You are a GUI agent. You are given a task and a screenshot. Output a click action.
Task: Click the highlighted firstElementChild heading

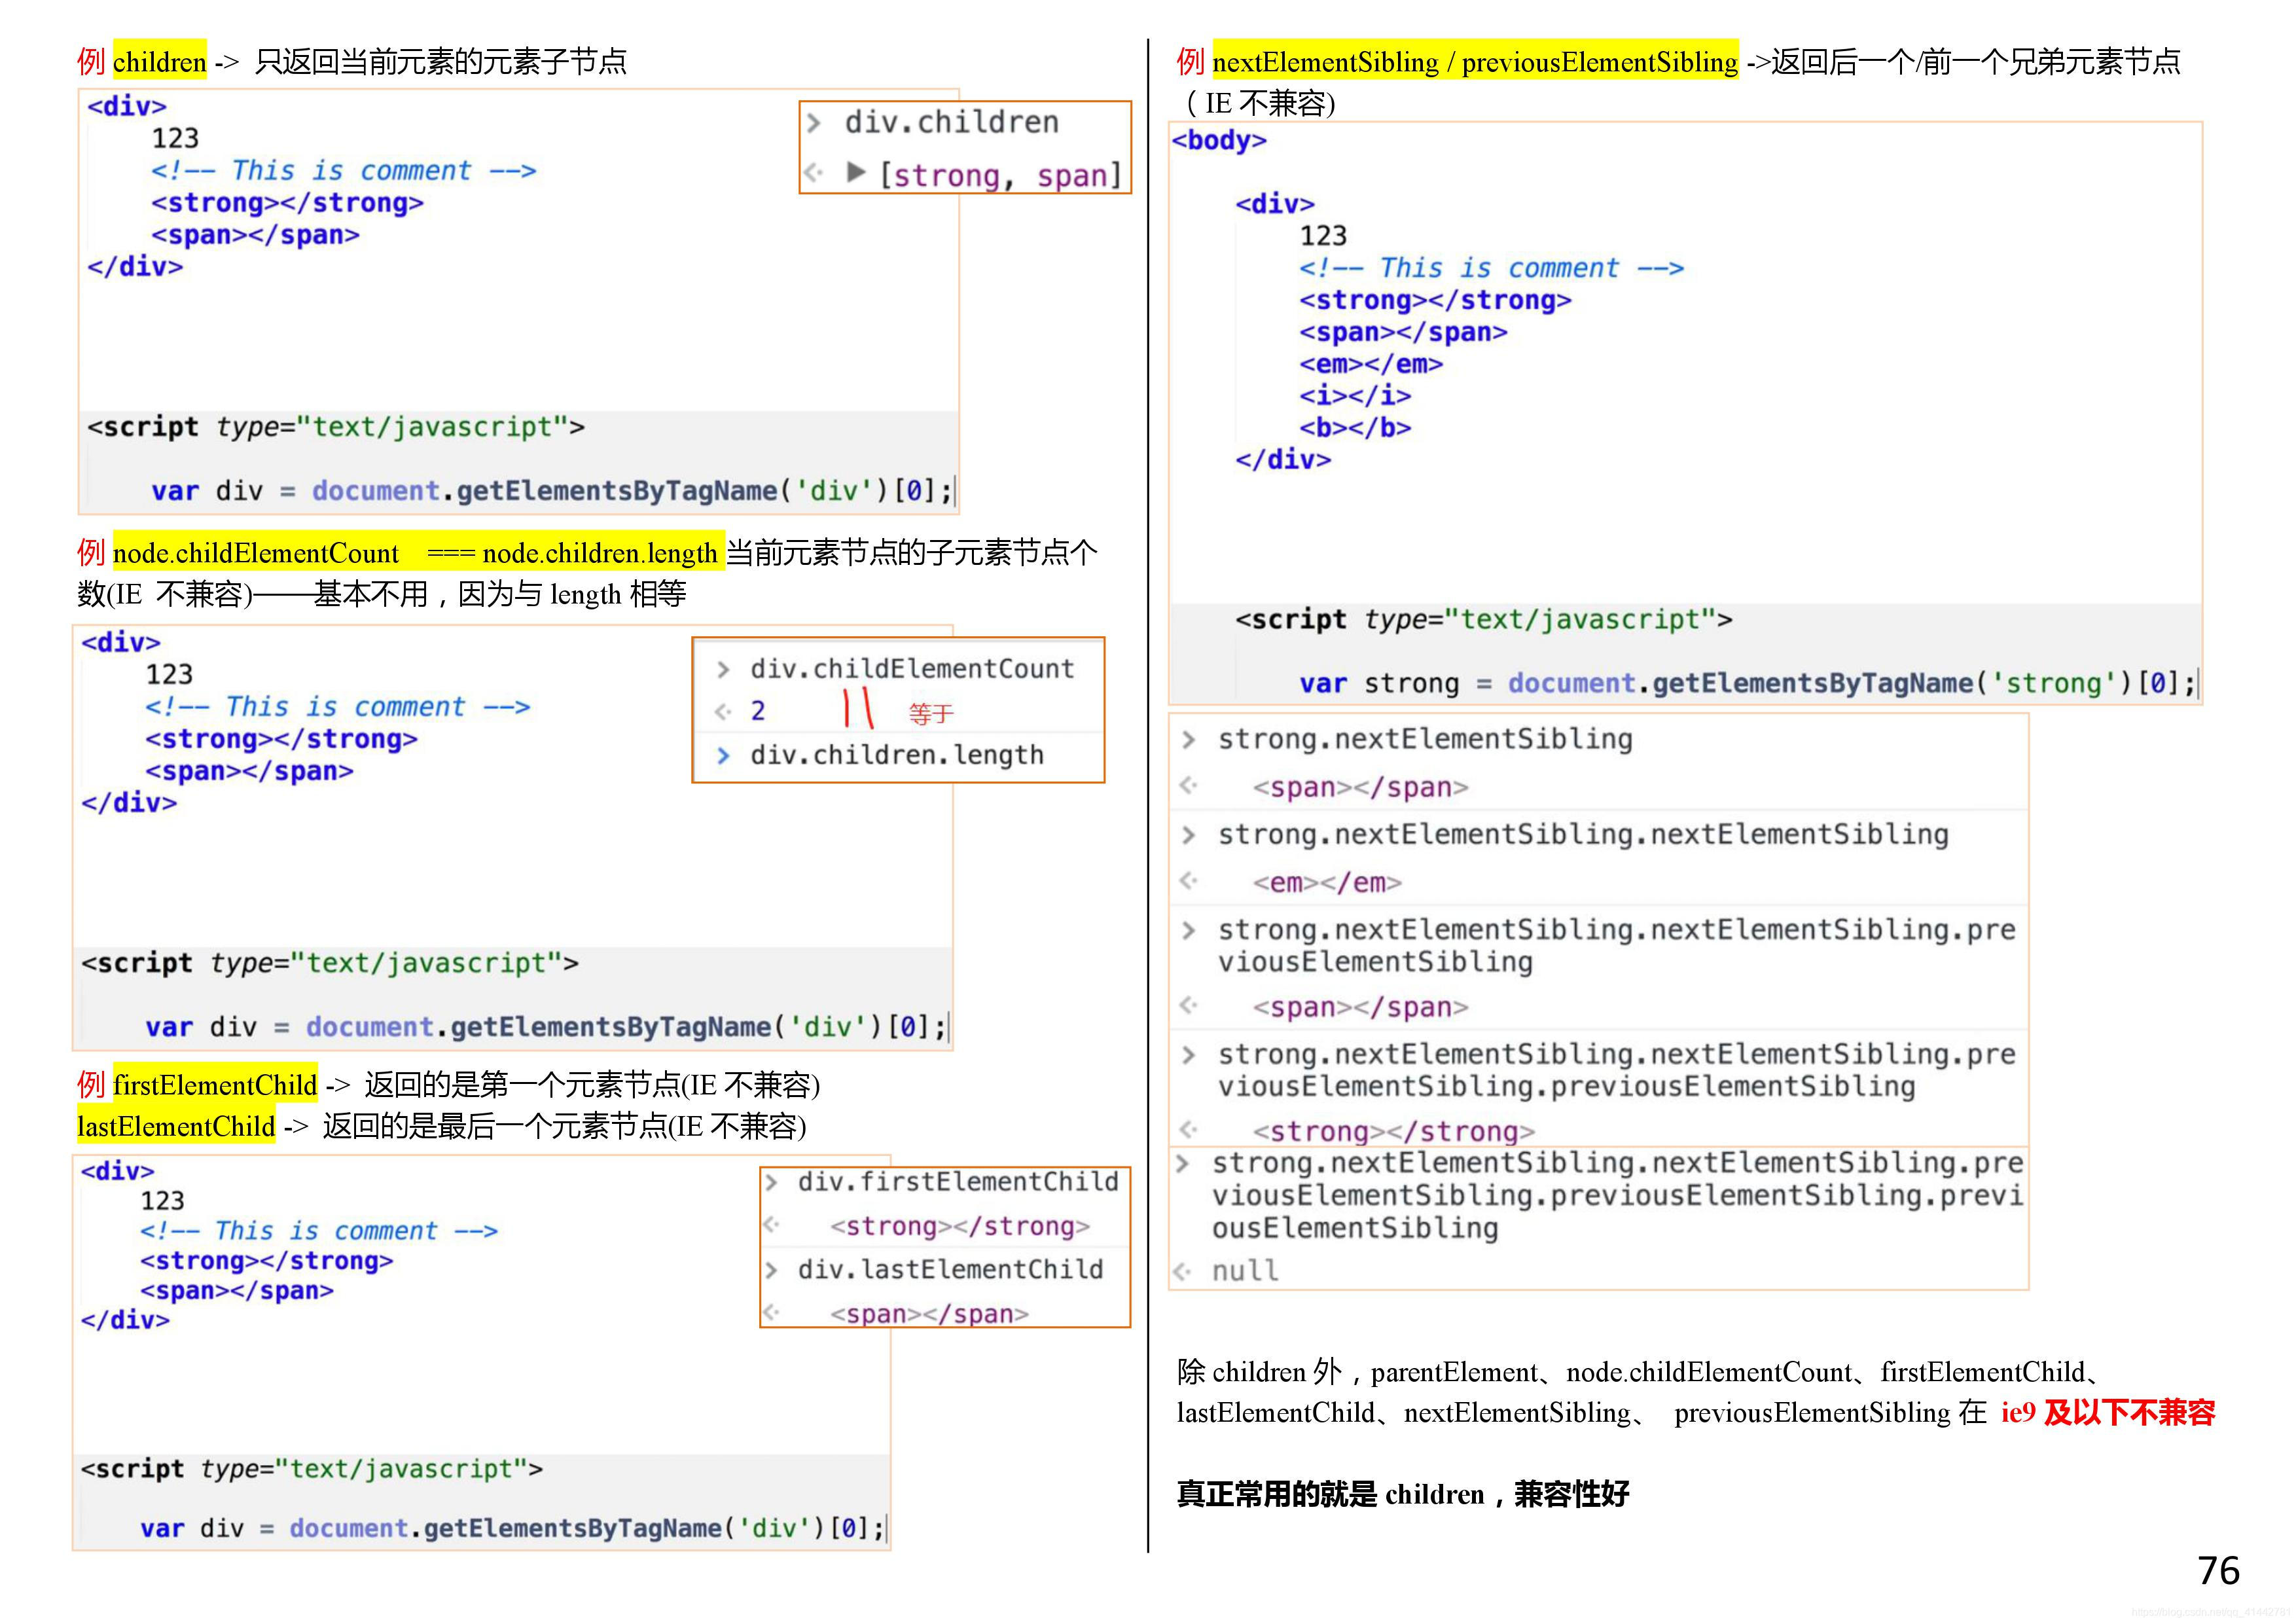215,1085
